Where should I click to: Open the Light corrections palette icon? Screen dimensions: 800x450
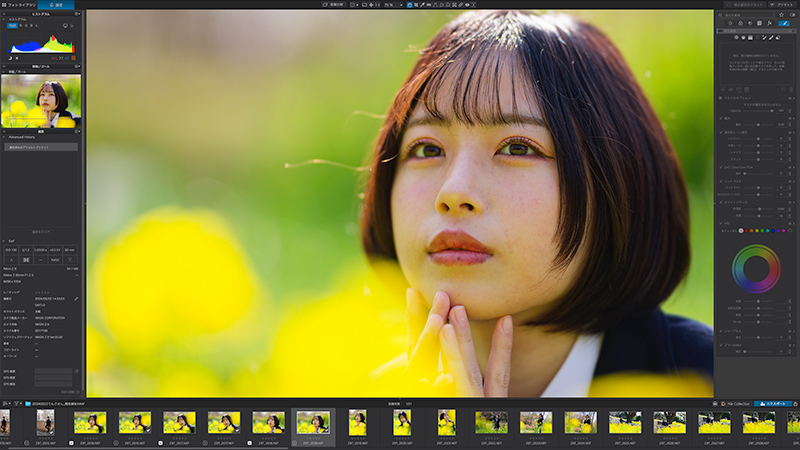click(x=731, y=23)
